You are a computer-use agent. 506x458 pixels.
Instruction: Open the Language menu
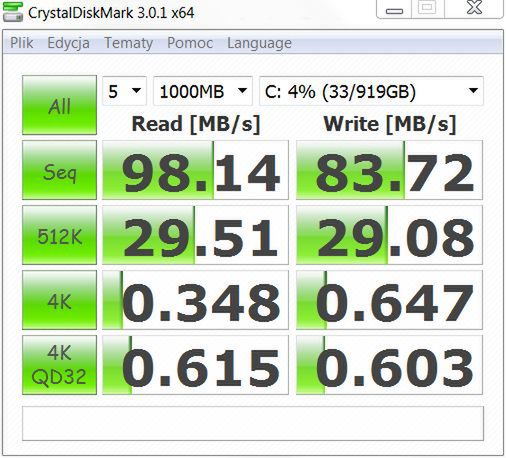(x=259, y=43)
